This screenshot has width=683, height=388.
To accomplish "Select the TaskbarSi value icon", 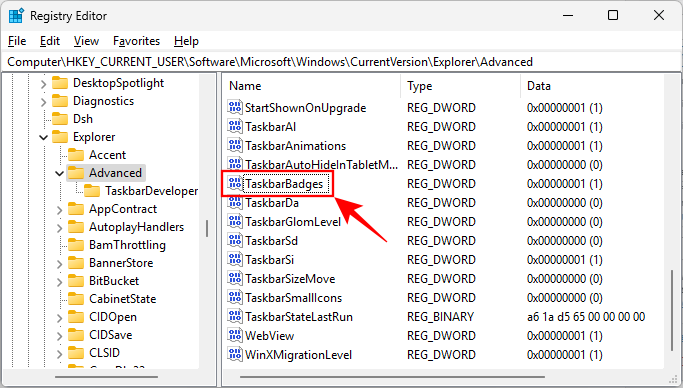I will [x=235, y=260].
